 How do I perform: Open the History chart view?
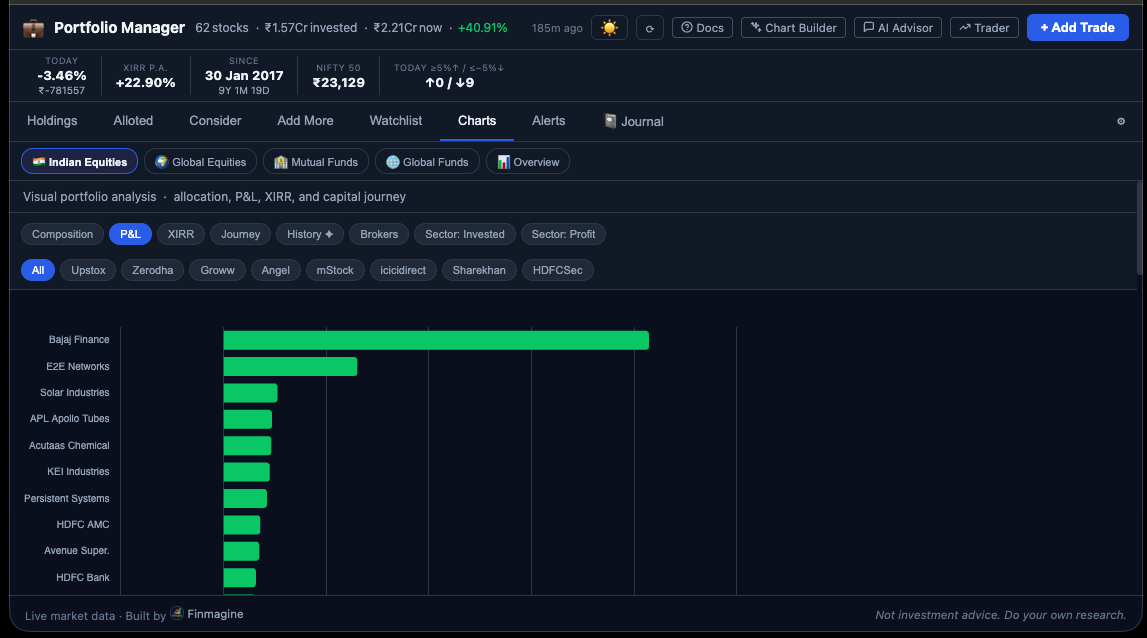[x=310, y=234]
